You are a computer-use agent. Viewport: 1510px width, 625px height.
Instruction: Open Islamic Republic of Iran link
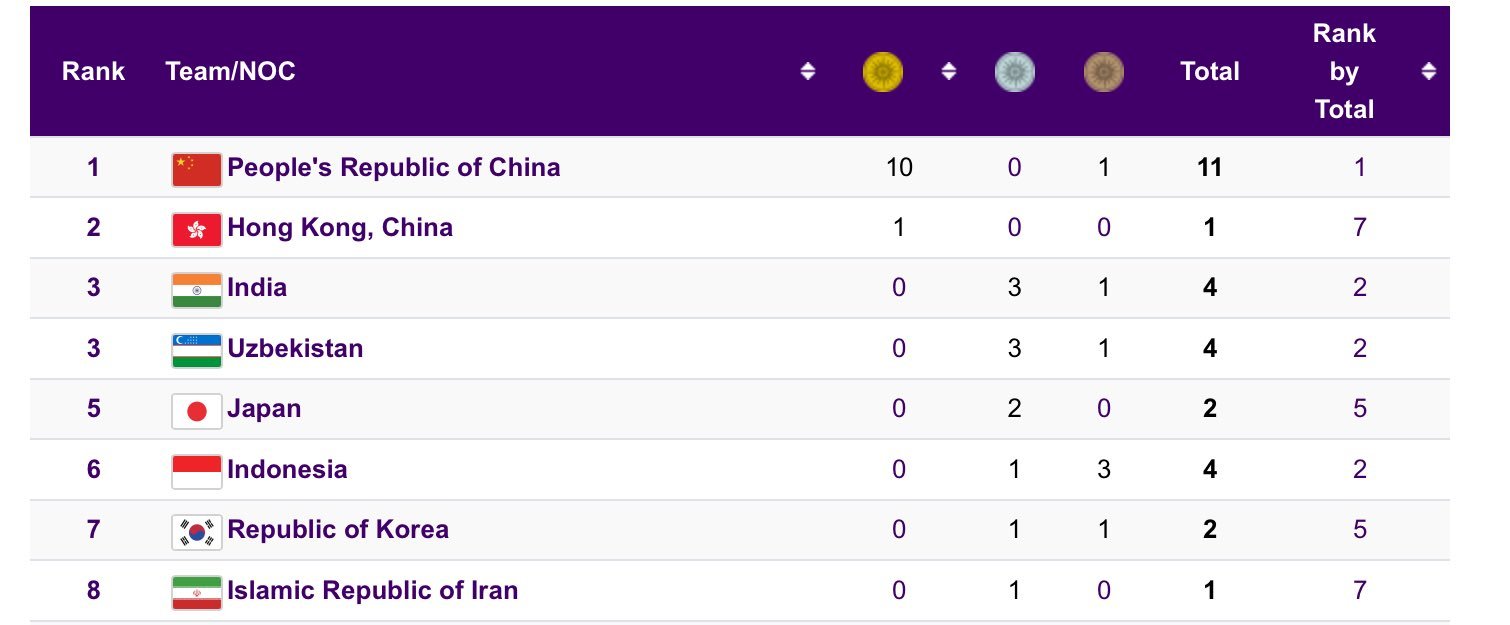pos(372,591)
